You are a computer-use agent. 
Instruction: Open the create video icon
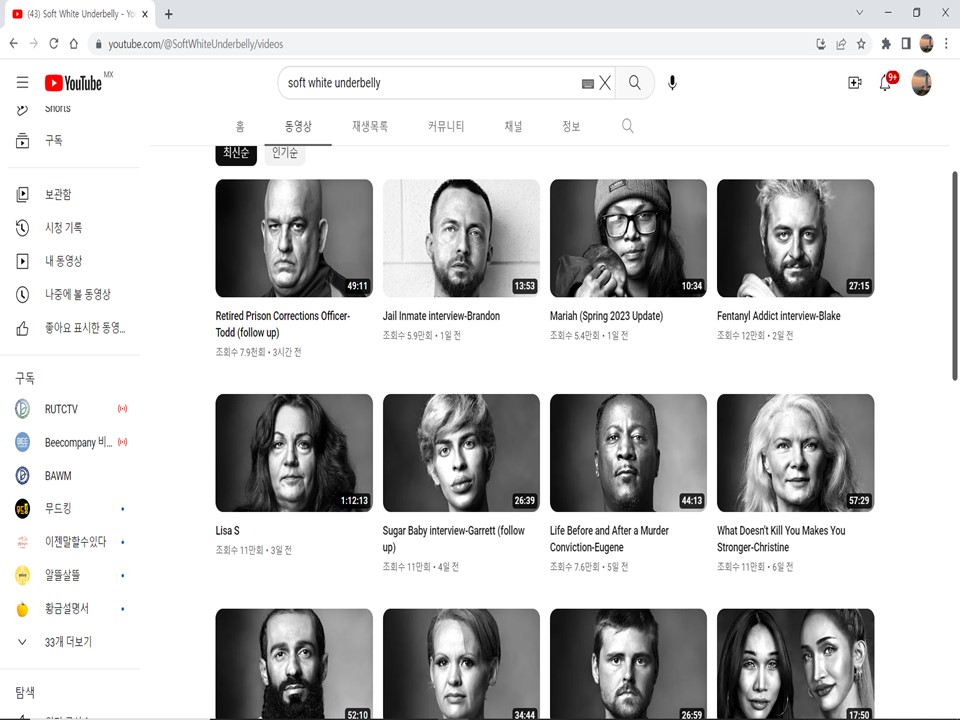(855, 83)
